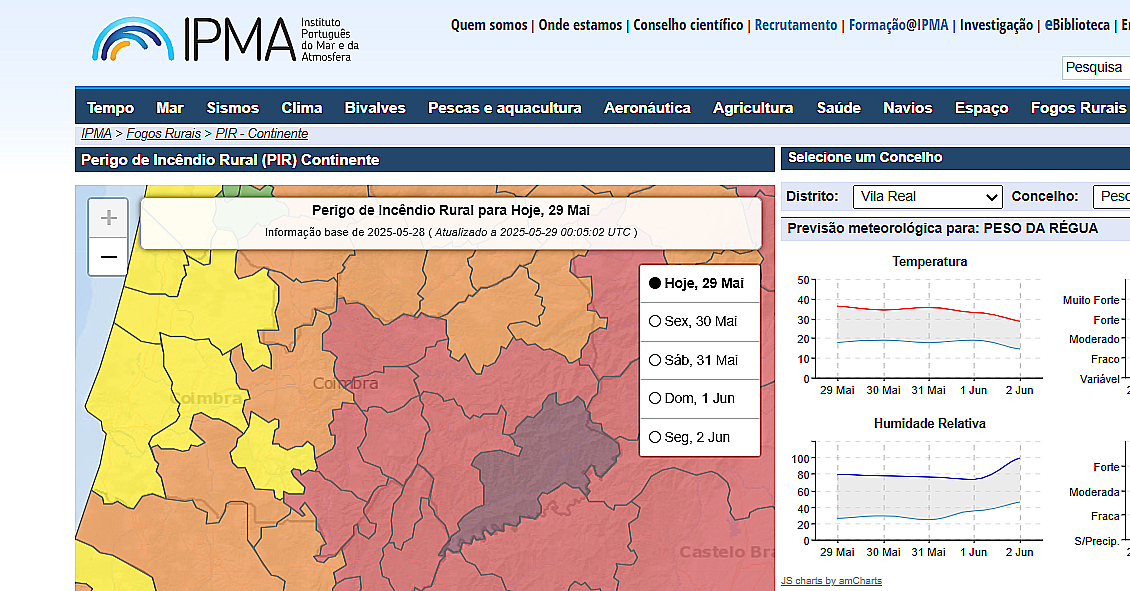This screenshot has height=591, width=1130.
Task: Click the IPMA logo
Action: pyautogui.click(x=225, y=40)
